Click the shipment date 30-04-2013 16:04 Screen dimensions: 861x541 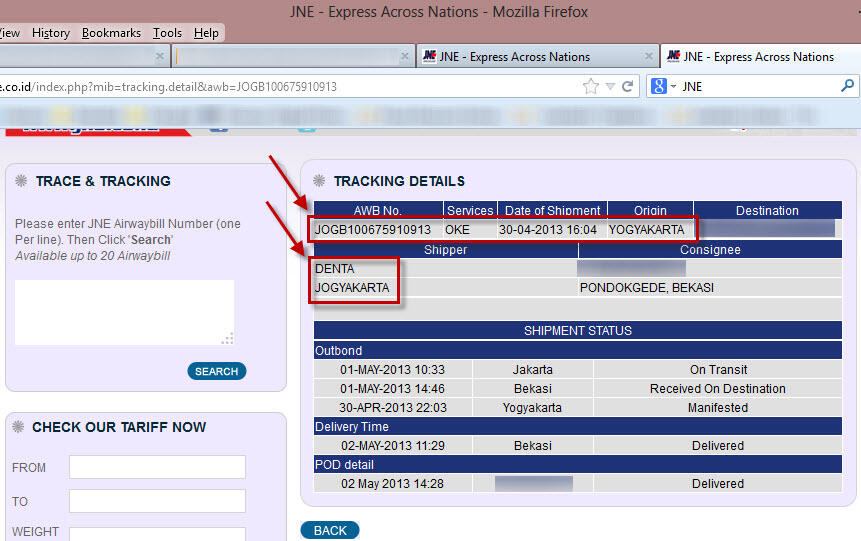pos(547,230)
